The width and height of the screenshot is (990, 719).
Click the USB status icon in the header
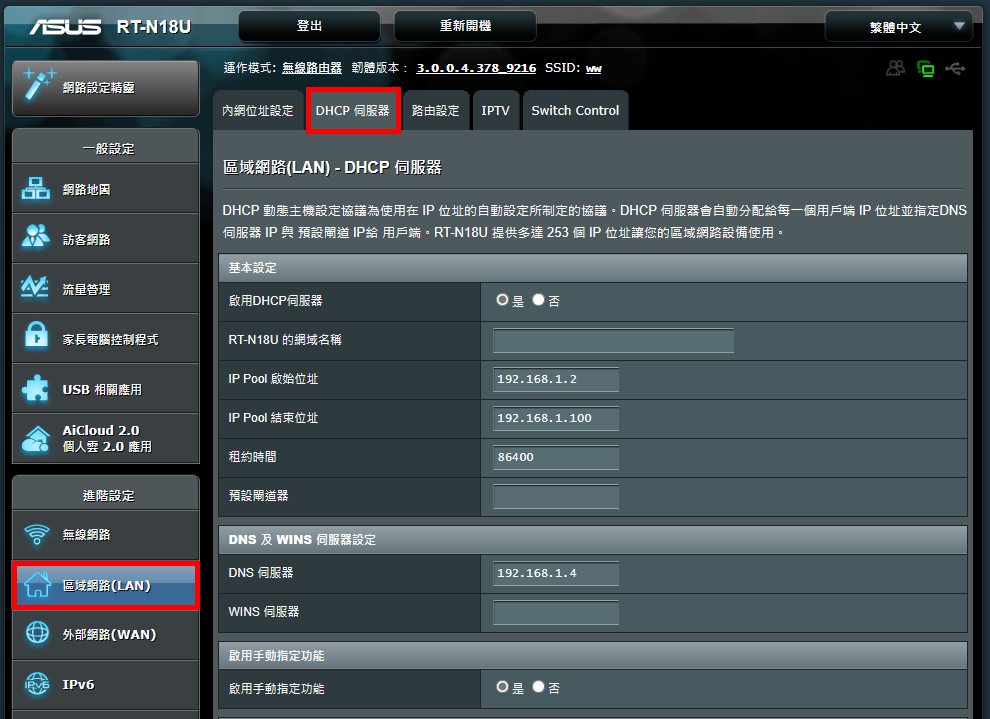click(956, 67)
